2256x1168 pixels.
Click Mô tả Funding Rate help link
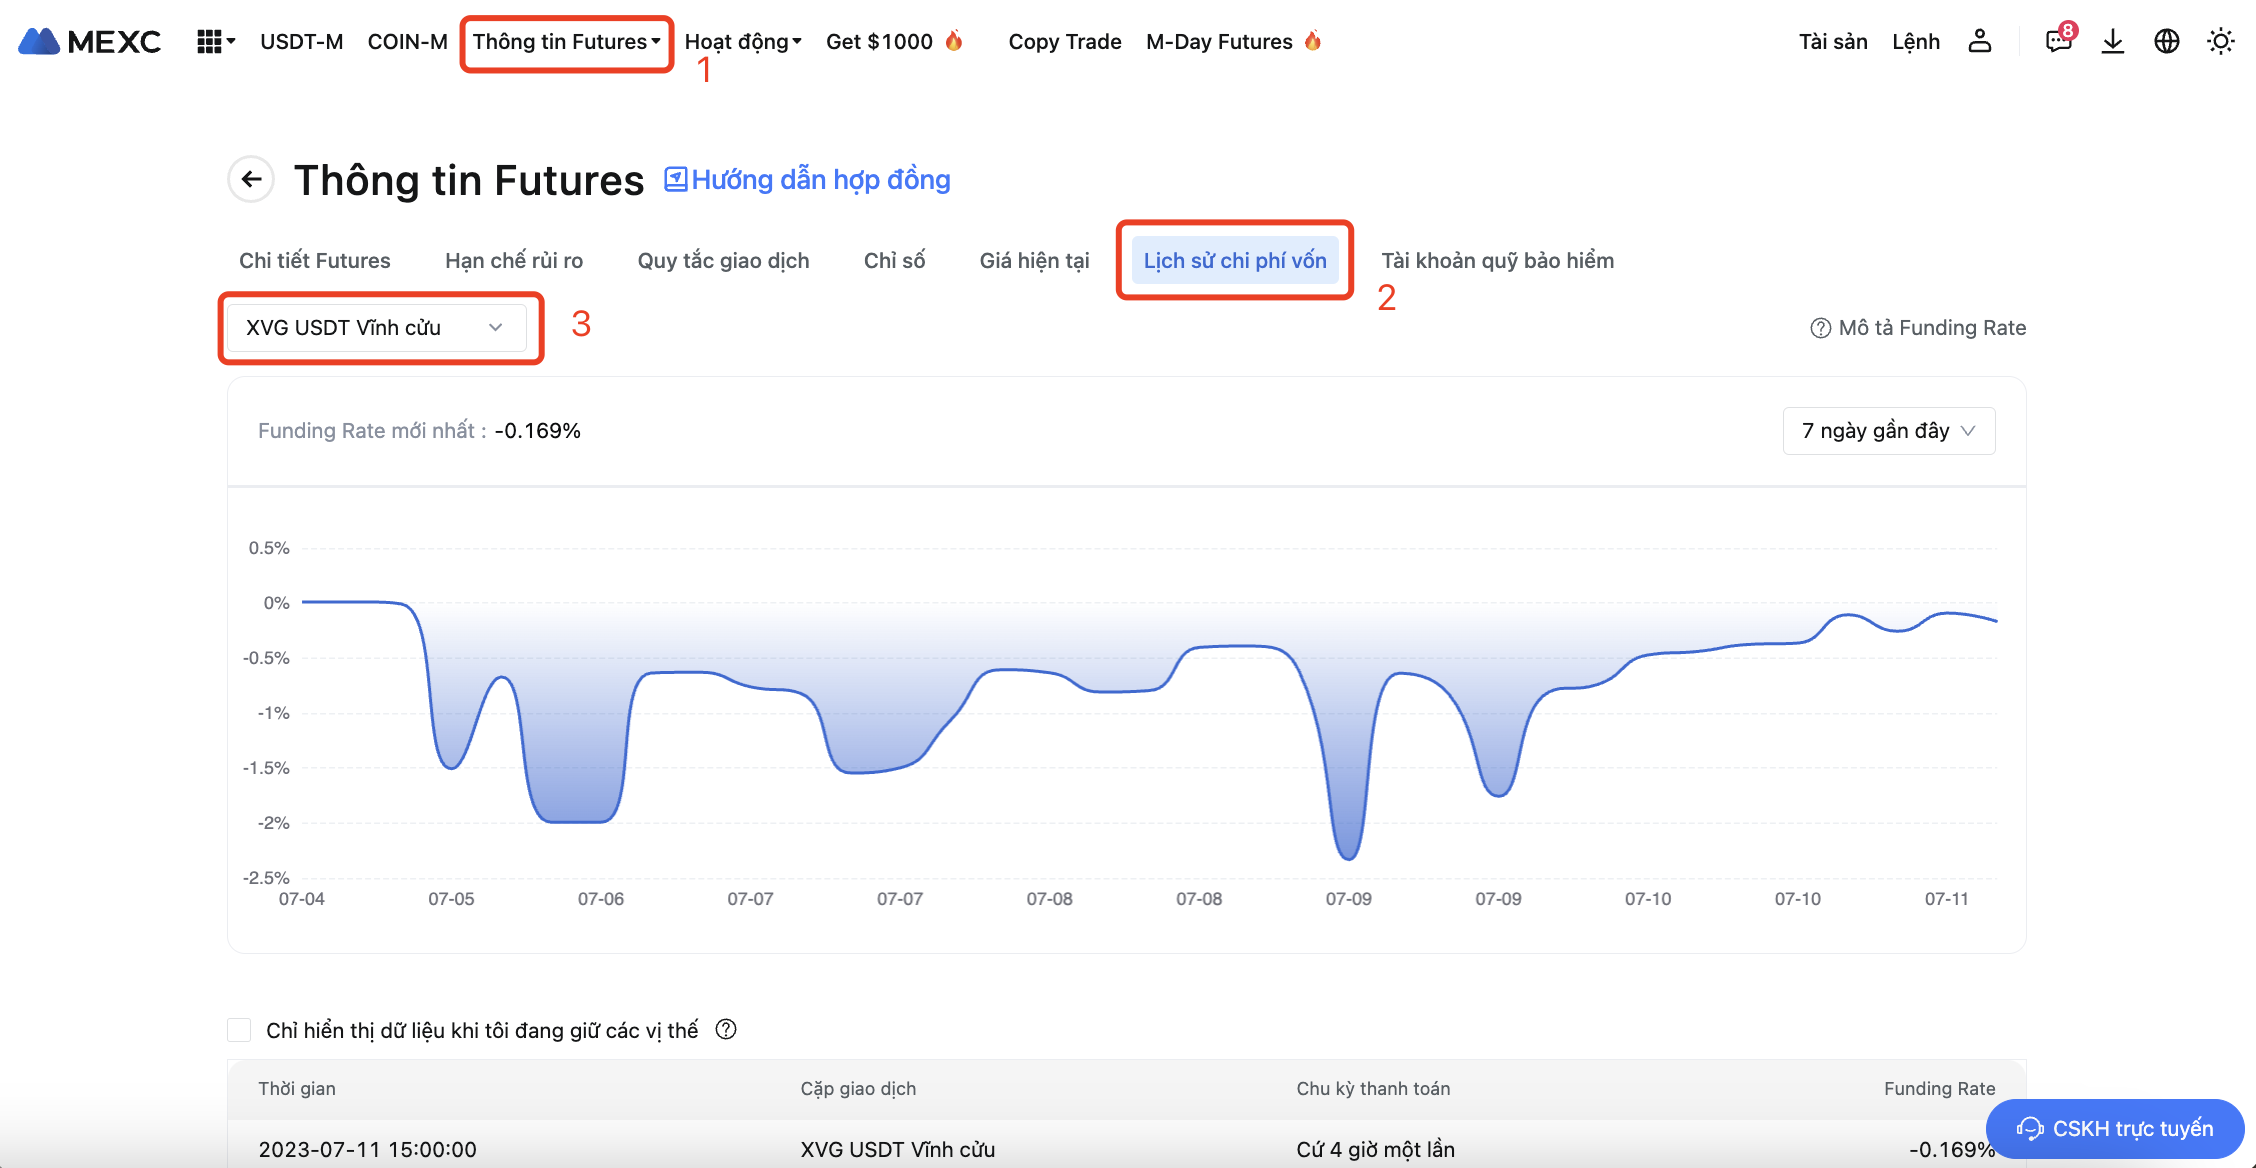(x=1918, y=328)
